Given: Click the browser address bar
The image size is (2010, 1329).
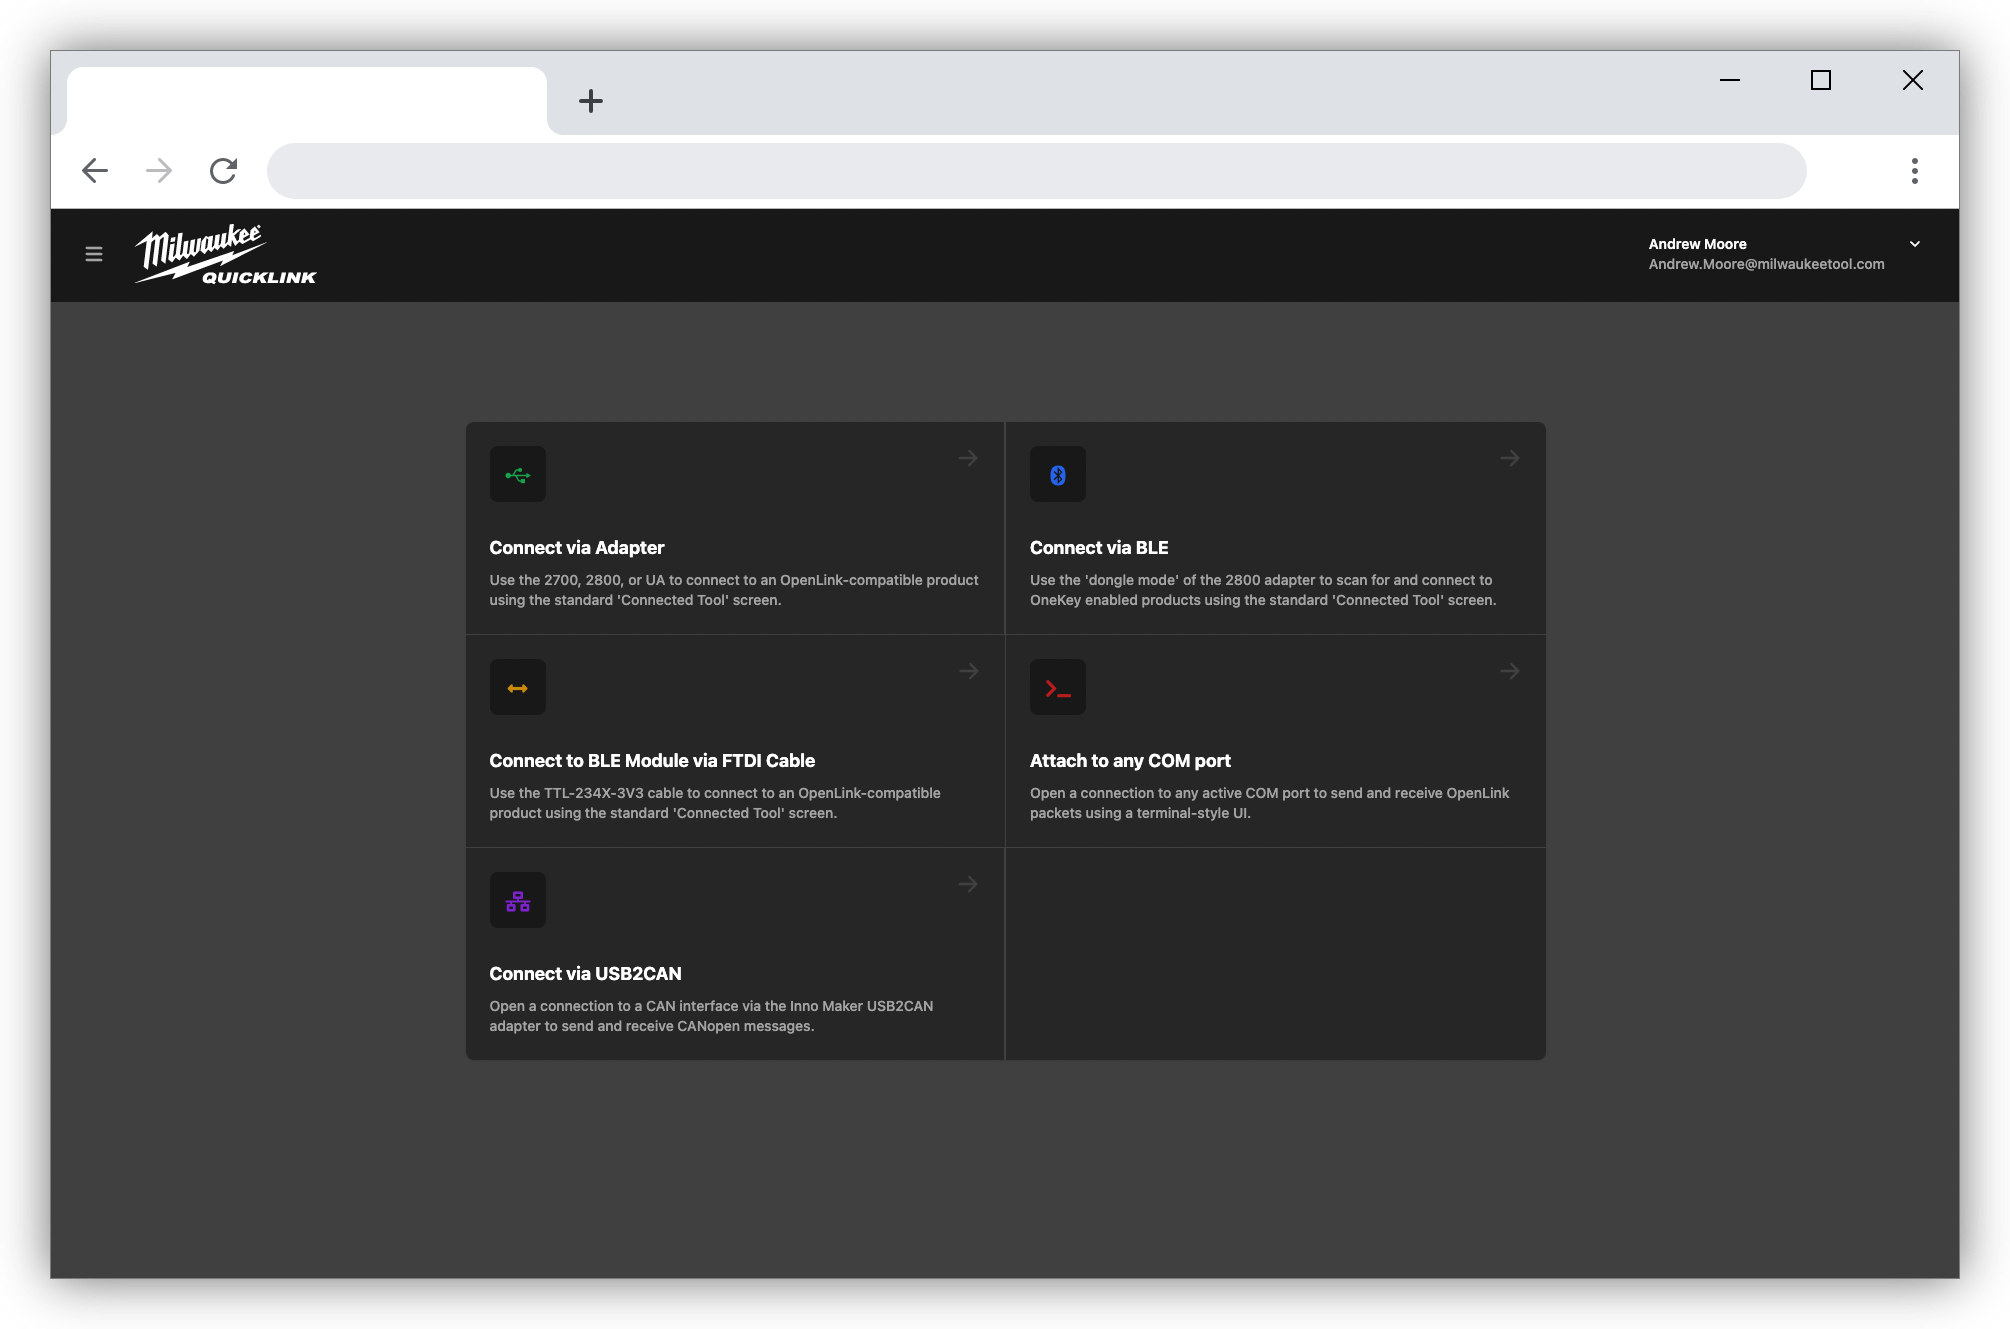Looking at the screenshot, I should click(x=1037, y=171).
